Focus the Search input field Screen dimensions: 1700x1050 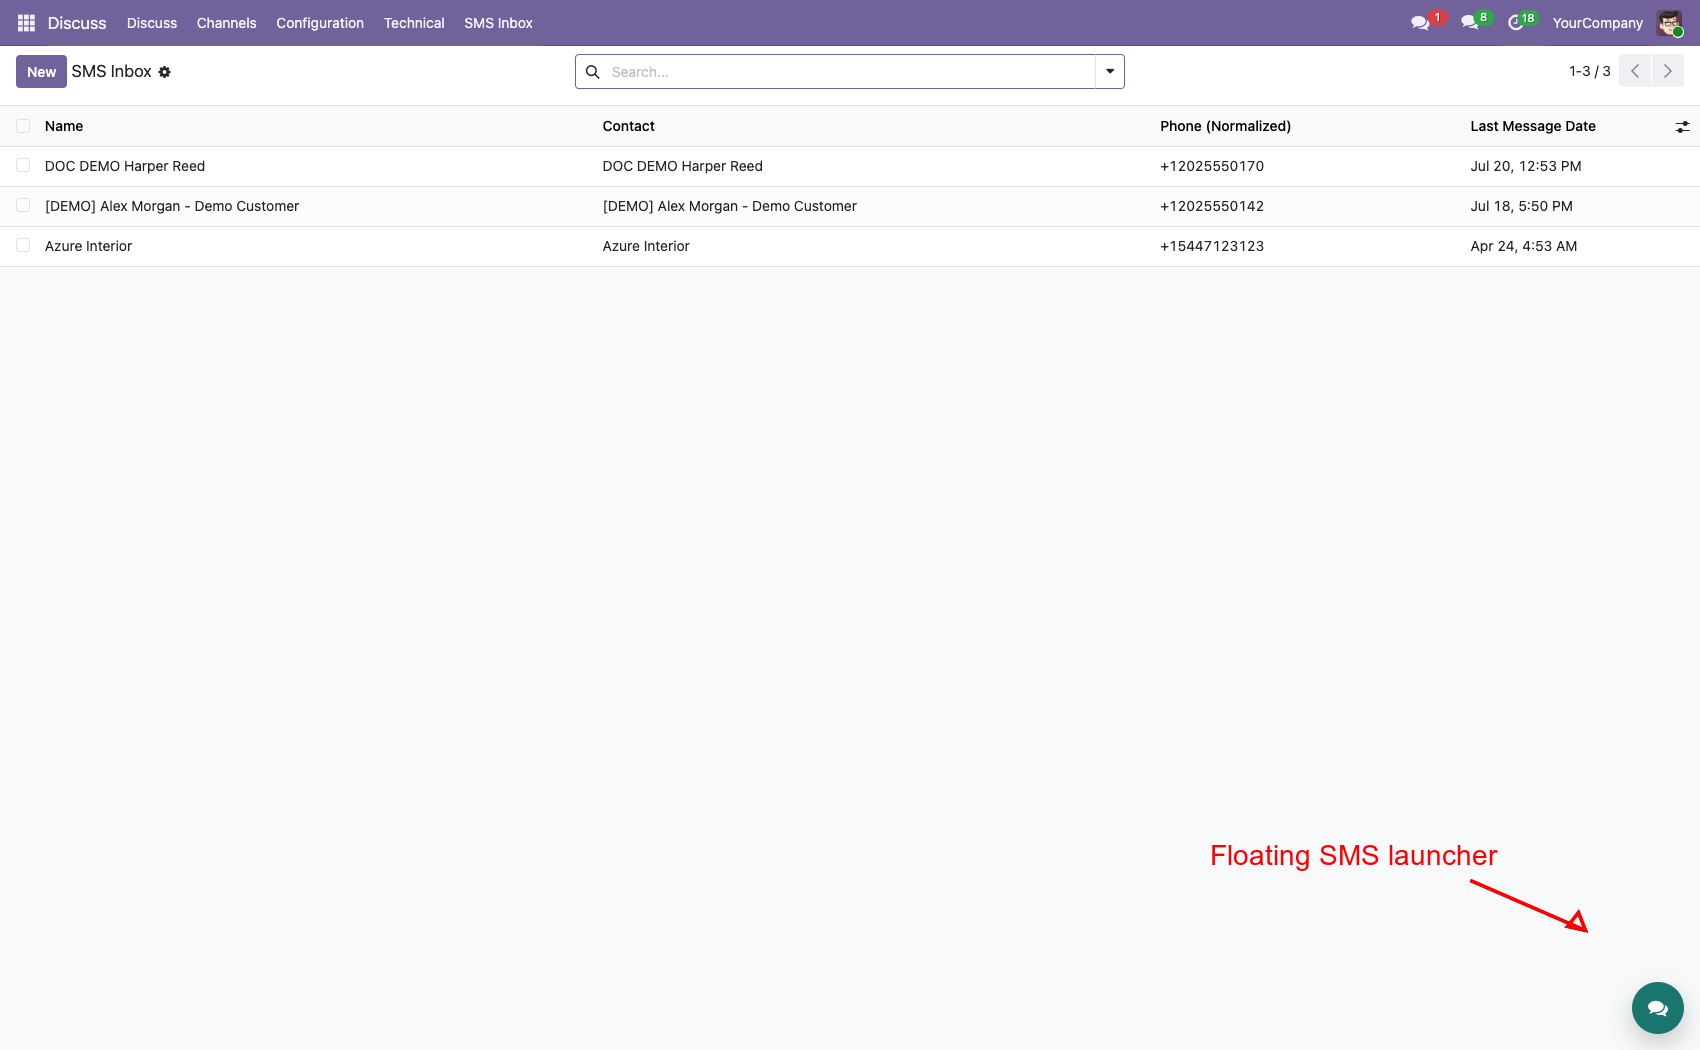850,72
